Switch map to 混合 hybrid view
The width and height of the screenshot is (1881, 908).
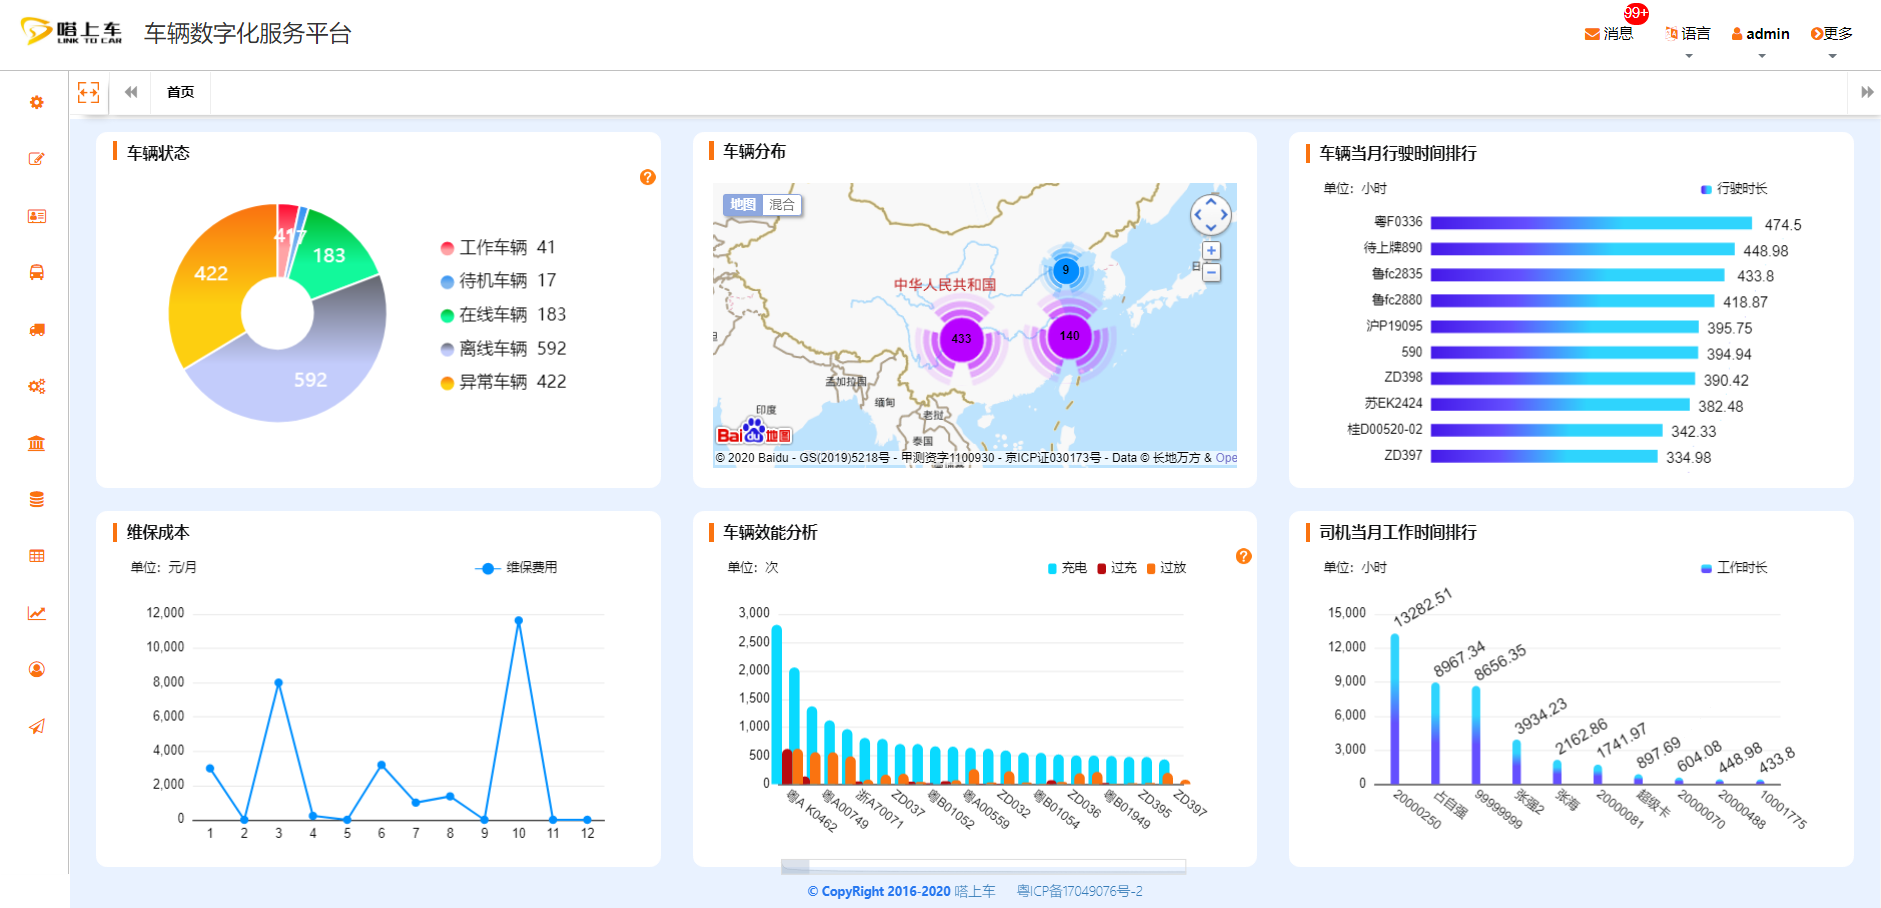(x=782, y=205)
